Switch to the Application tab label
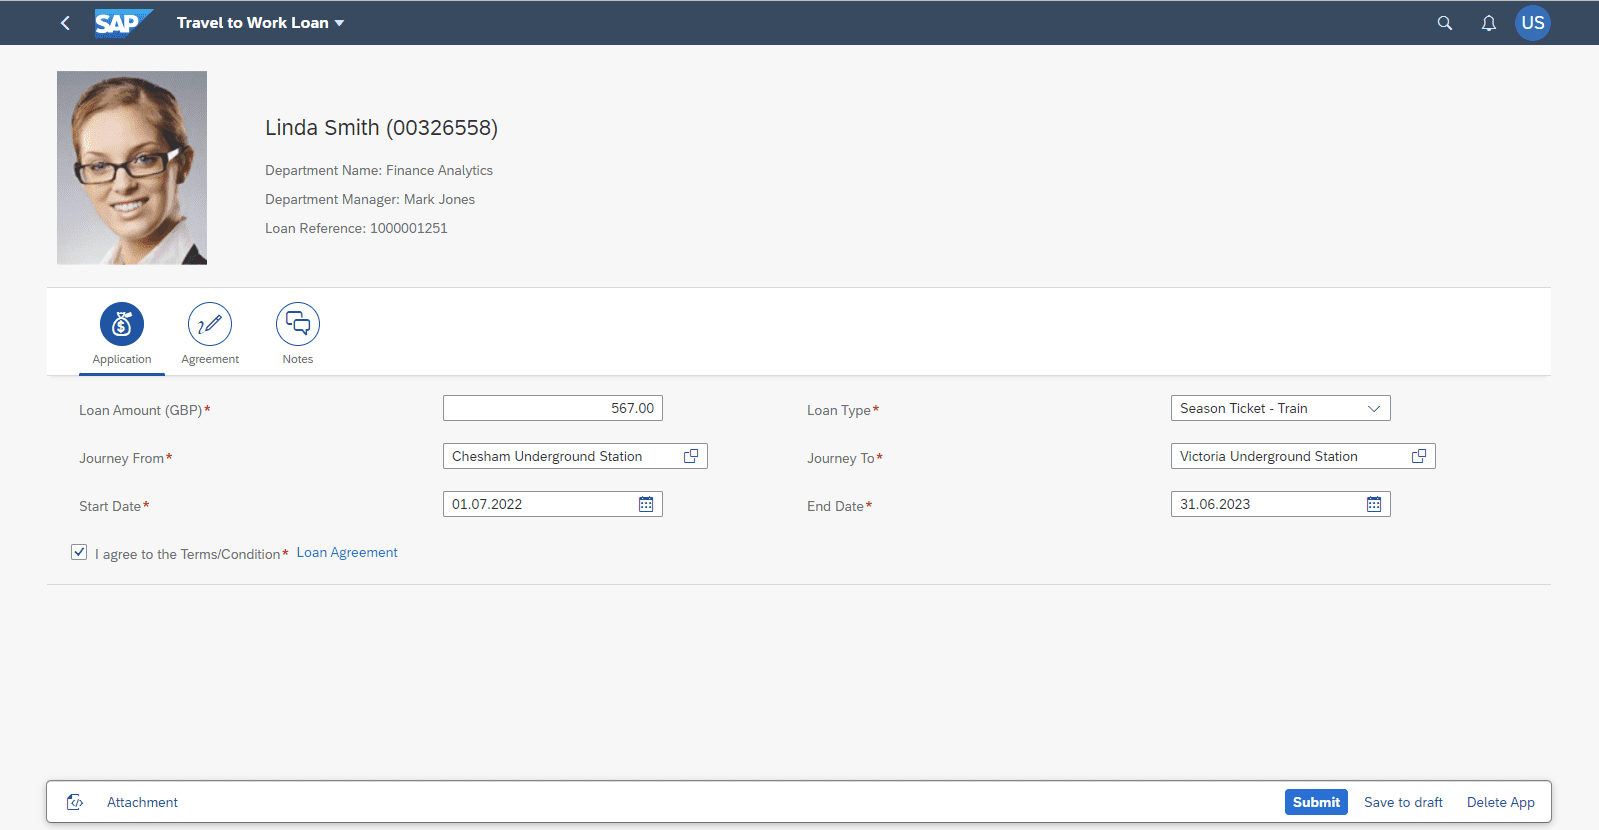Image resolution: width=1599 pixels, height=830 pixels. pyautogui.click(x=122, y=359)
